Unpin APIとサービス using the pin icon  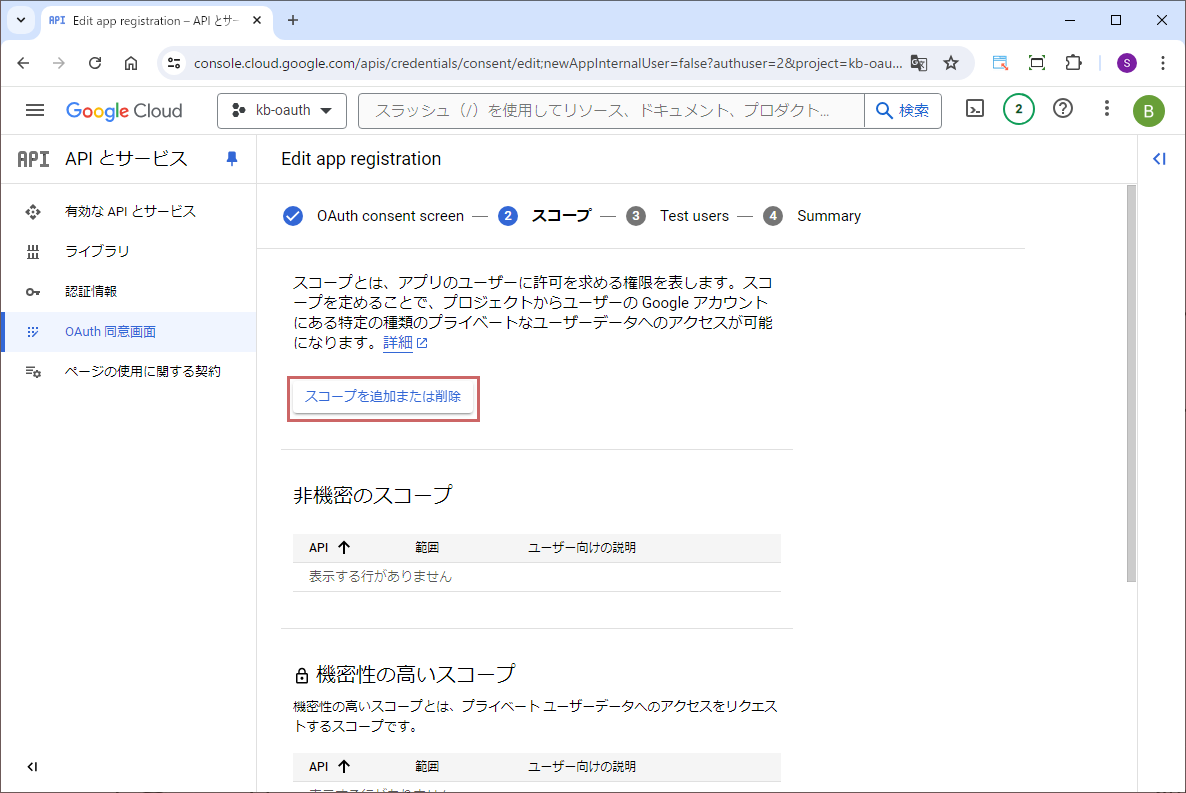[x=232, y=159]
